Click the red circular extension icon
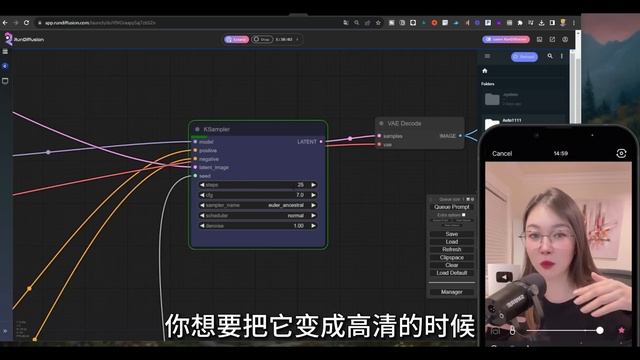The width and height of the screenshot is (640, 360). (434, 23)
